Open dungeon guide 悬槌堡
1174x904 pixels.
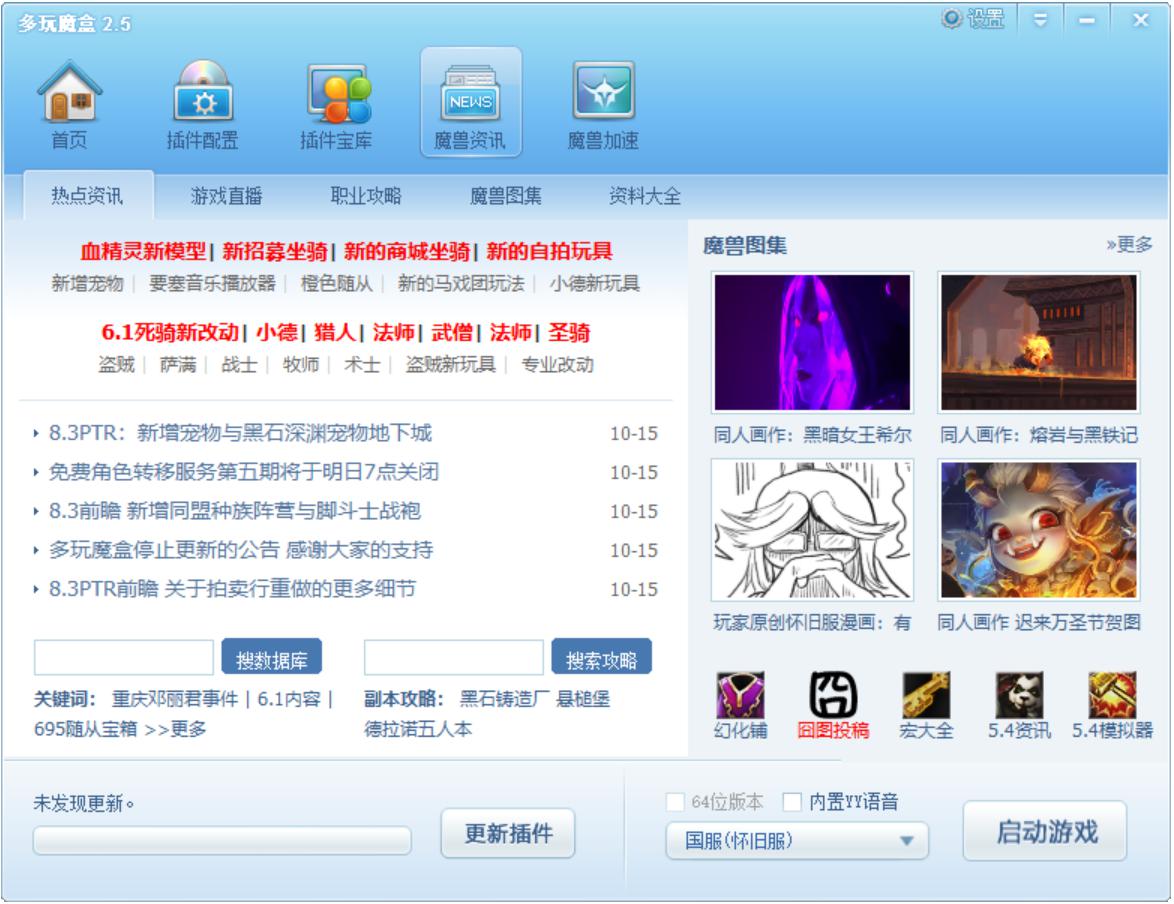pos(583,699)
